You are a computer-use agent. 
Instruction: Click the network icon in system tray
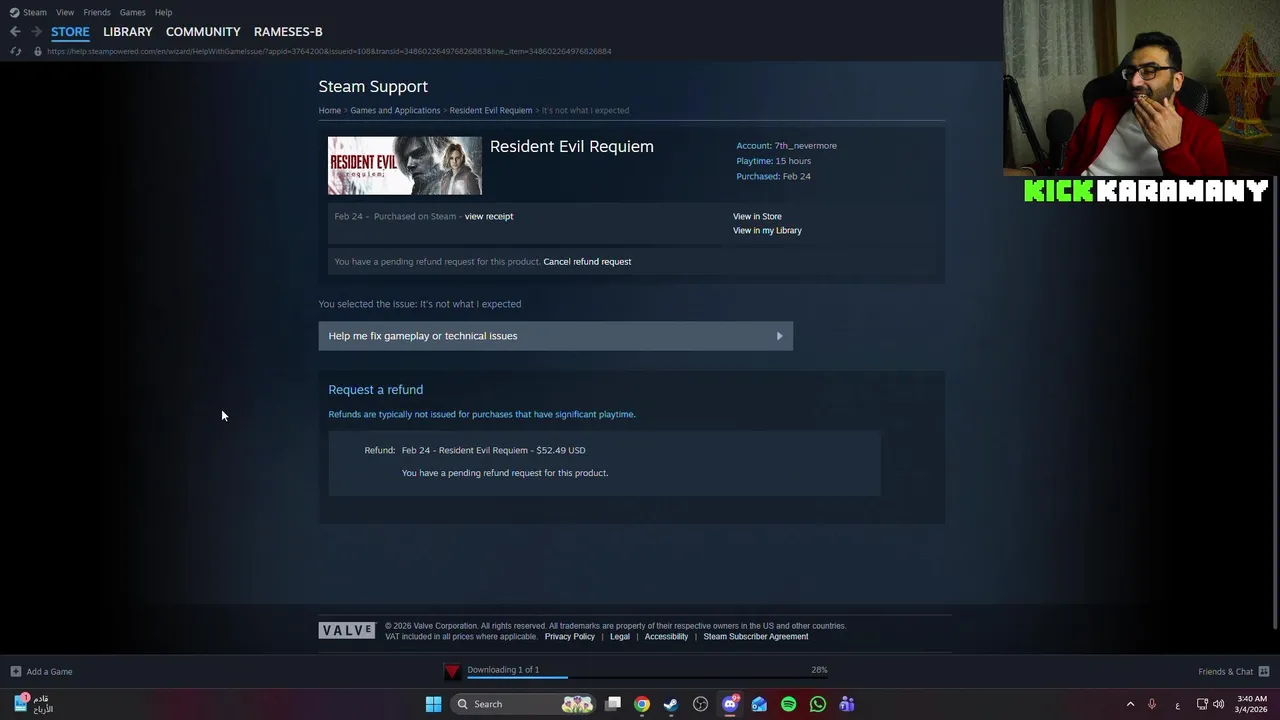click(1202, 704)
